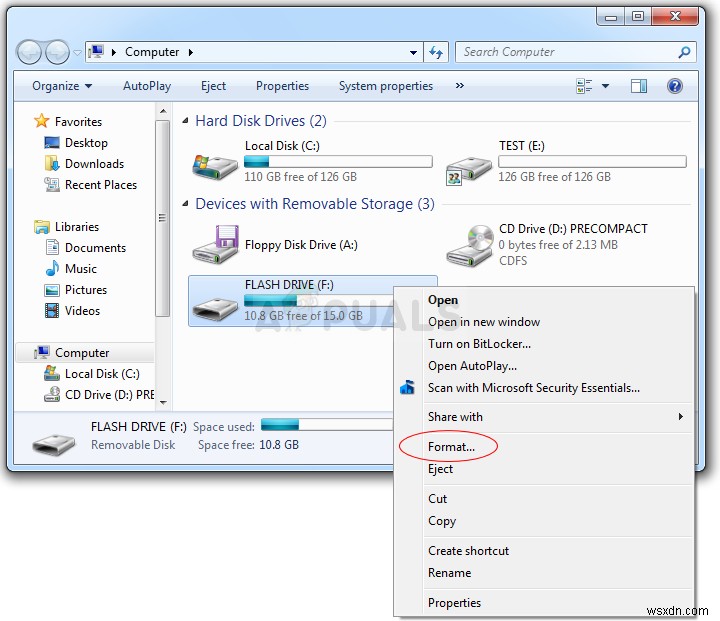Image resolution: width=720 pixels, height=621 pixels.
Task: Click the navigation pane scroll down arrow
Action: point(163,402)
